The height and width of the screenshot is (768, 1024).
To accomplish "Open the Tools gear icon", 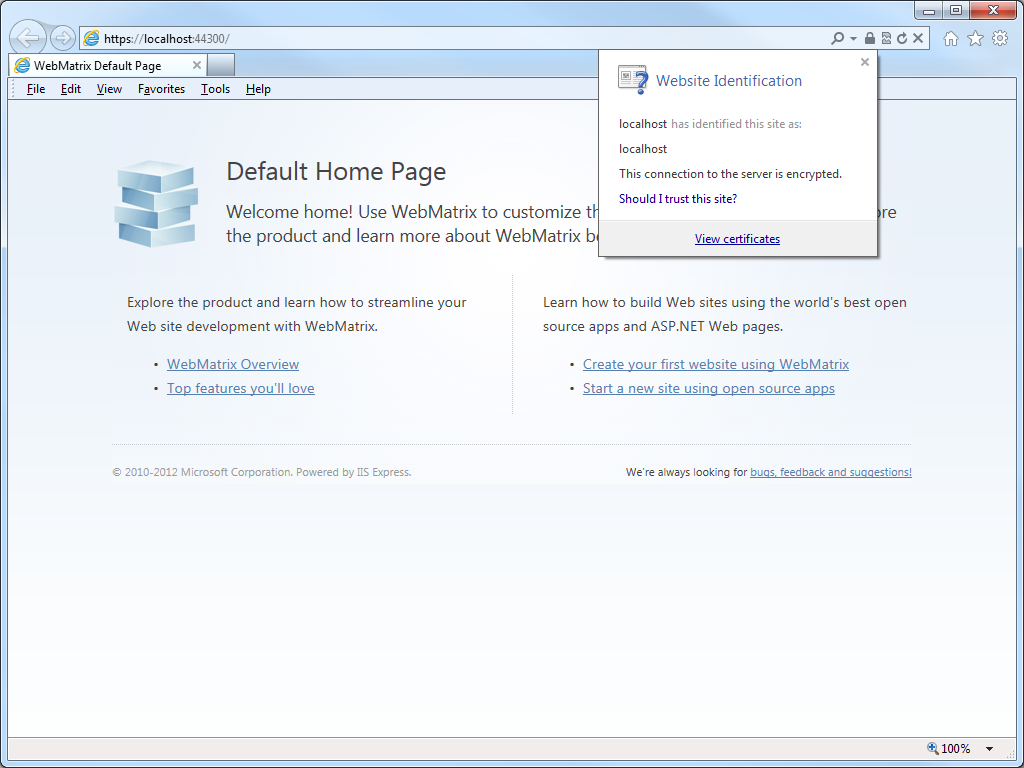I will 1000,38.
